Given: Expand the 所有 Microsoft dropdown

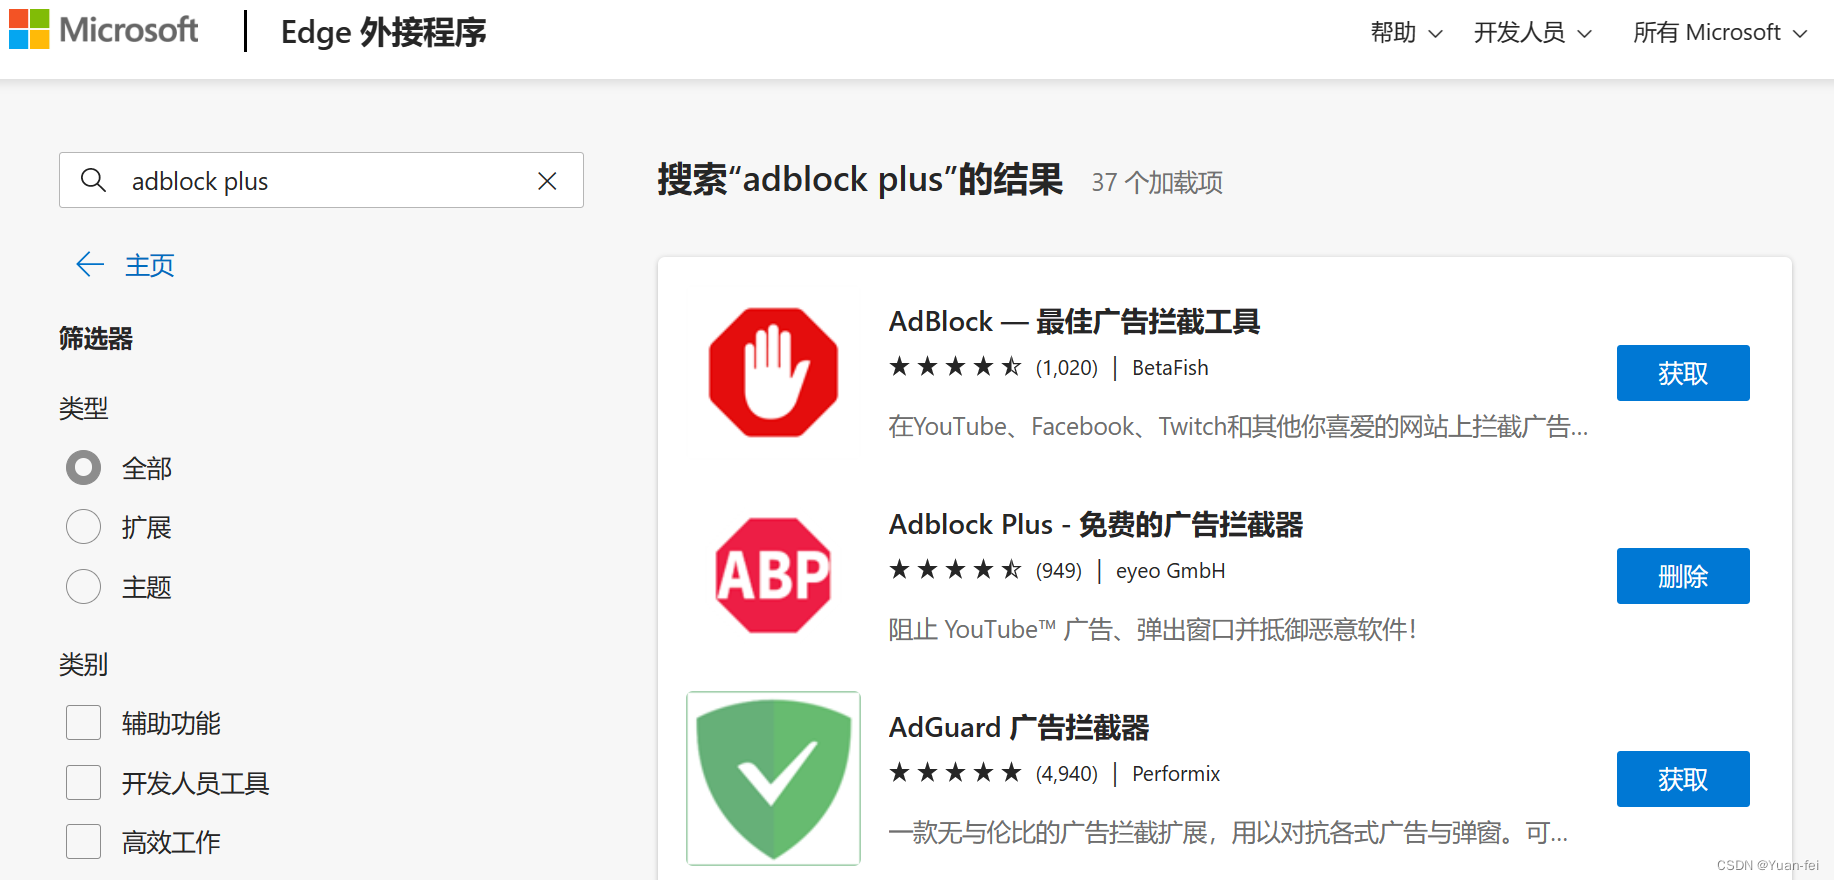Looking at the screenshot, I should point(1720,33).
